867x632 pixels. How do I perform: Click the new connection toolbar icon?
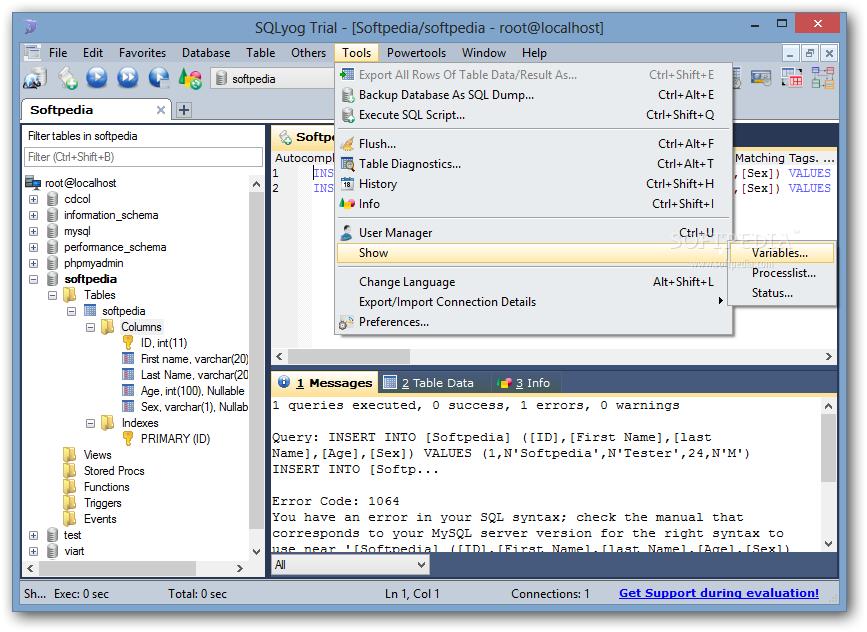pos(35,78)
